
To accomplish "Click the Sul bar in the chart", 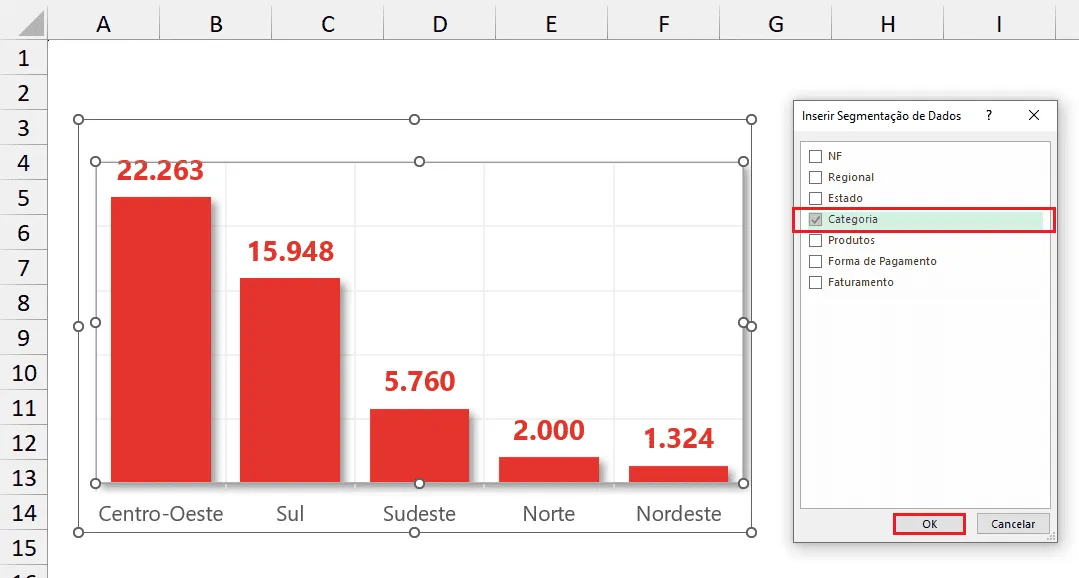I will 290,381.
